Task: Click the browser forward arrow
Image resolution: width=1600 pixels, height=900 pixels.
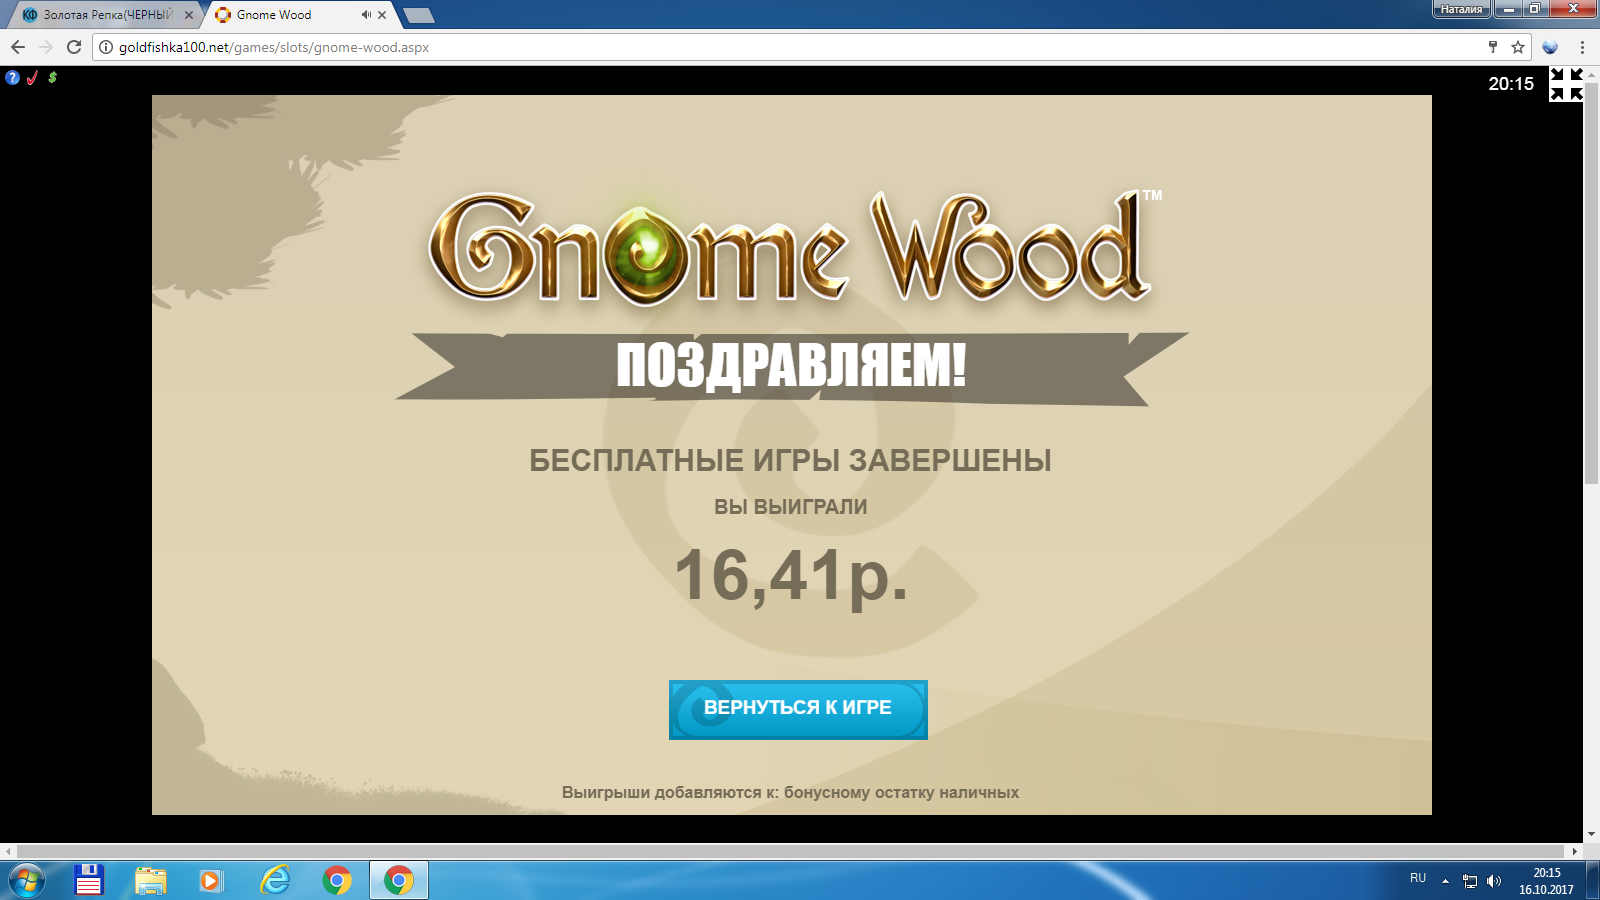Action: coord(46,47)
